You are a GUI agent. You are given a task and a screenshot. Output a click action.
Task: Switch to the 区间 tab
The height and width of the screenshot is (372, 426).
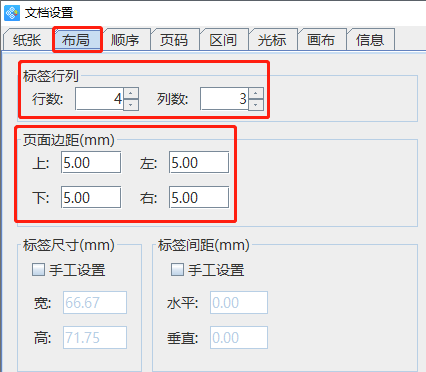pos(223,40)
